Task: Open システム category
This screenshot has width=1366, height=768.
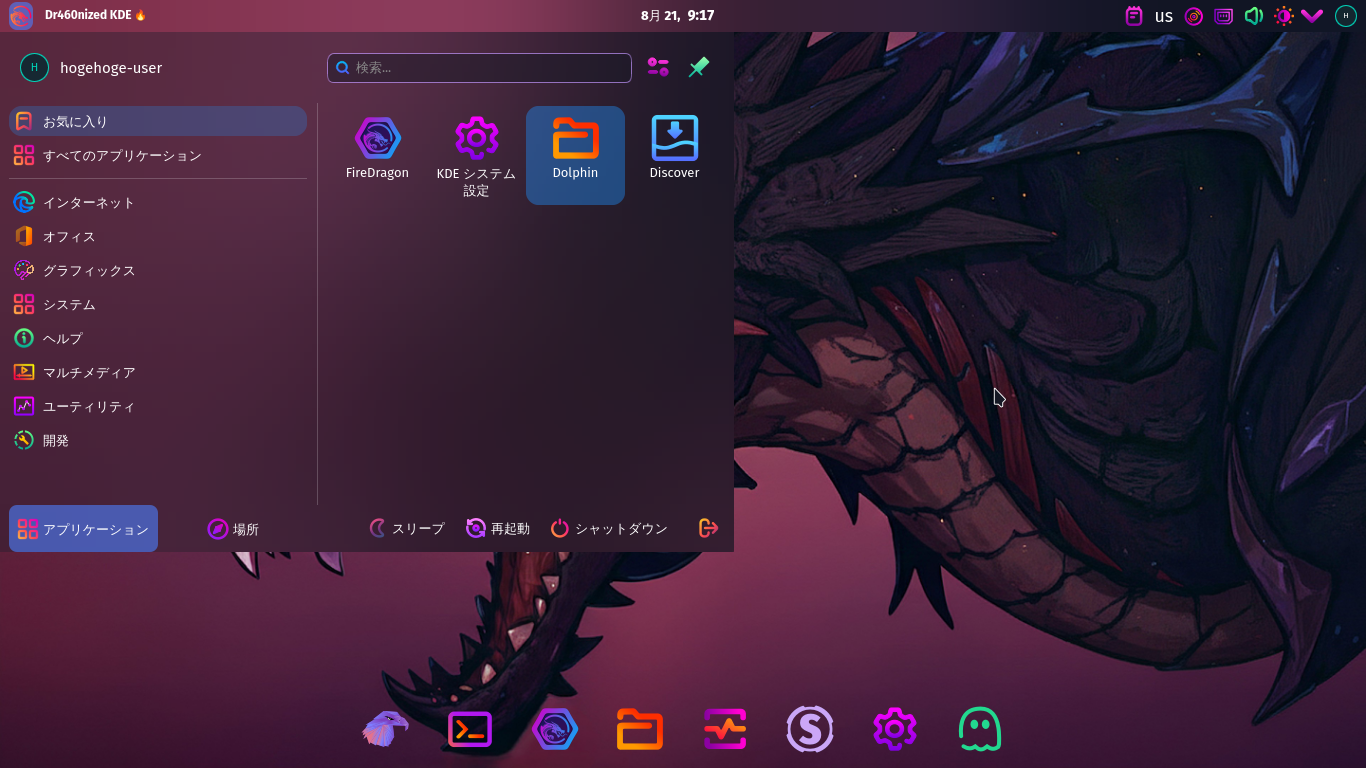Action: coord(158,304)
